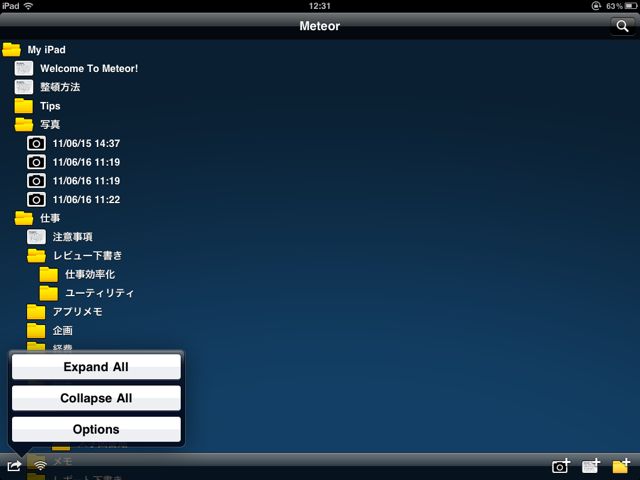Image resolution: width=640 pixels, height=480 pixels.
Task: Tap the Wi-Fi signal icon in status bar
Action: point(28,6)
